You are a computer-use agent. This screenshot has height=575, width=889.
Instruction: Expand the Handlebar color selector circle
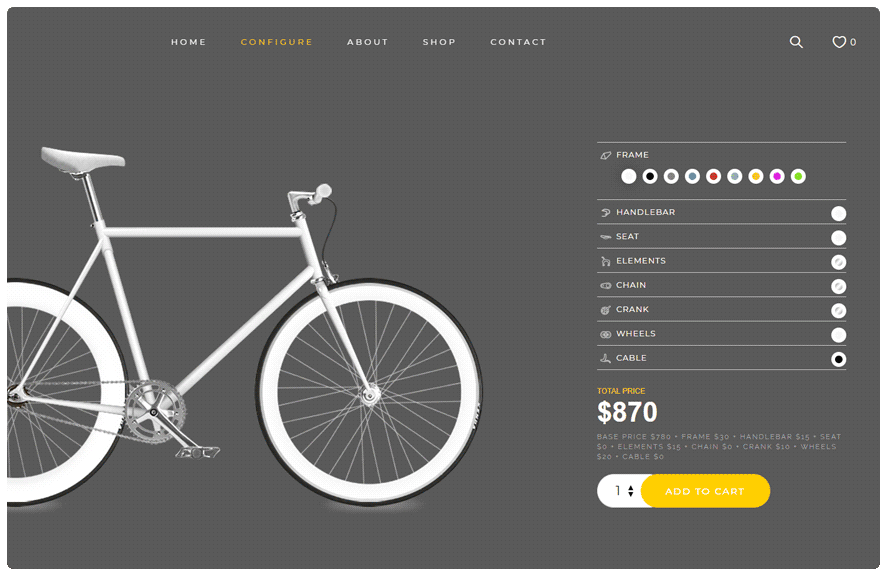(839, 214)
